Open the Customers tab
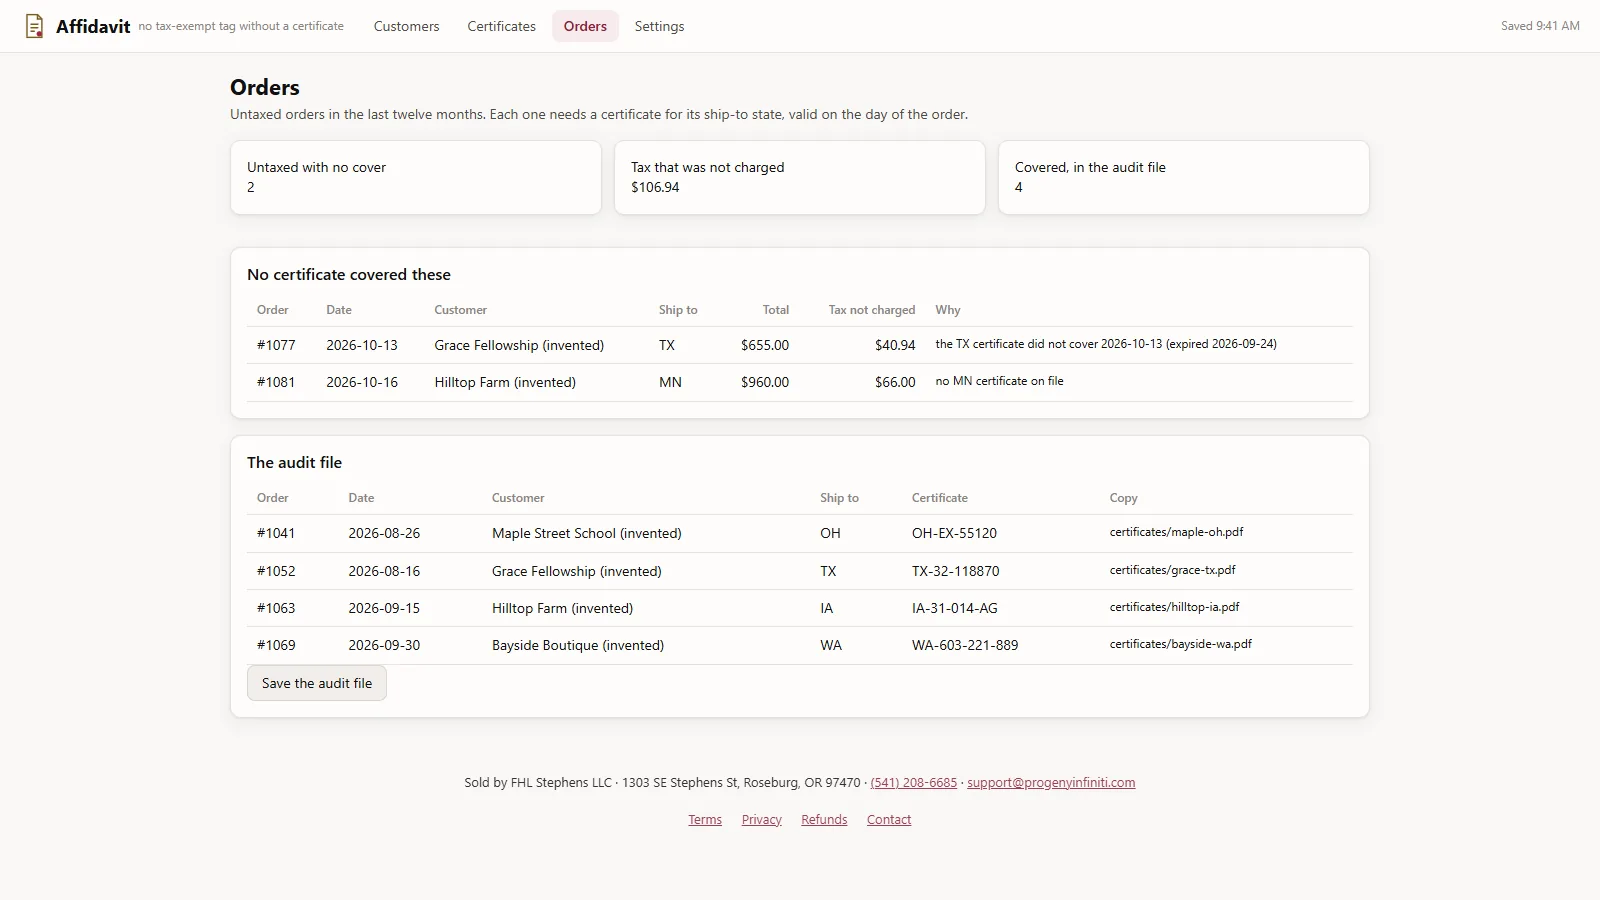The image size is (1600, 900). (x=406, y=26)
